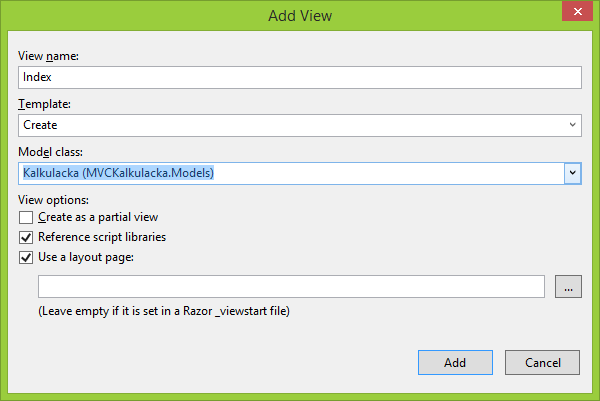Screen dimensions: 600x401
Task: Click the Add button
Action: (x=455, y=362)
